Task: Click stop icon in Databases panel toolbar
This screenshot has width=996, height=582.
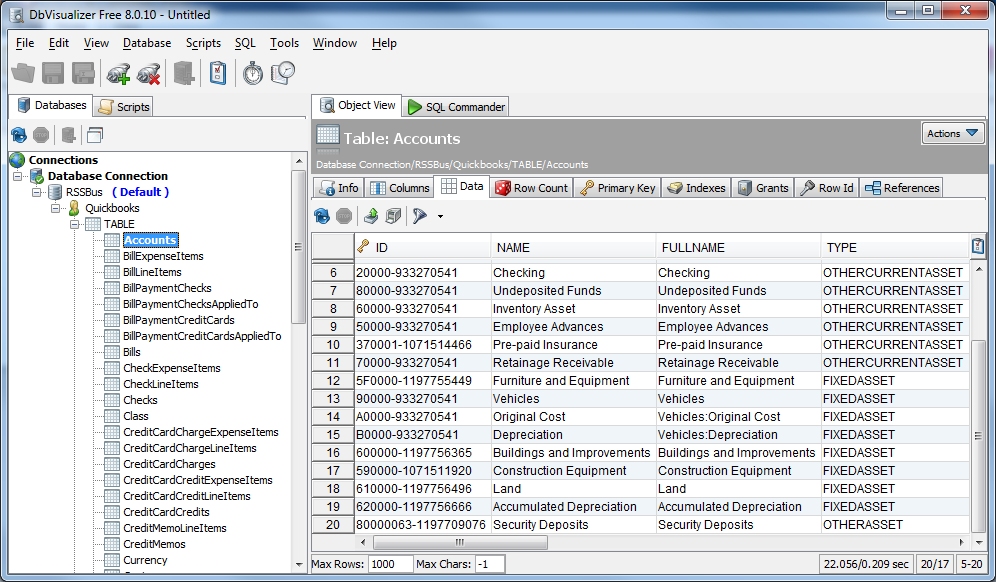Action: tap(41, 135)
